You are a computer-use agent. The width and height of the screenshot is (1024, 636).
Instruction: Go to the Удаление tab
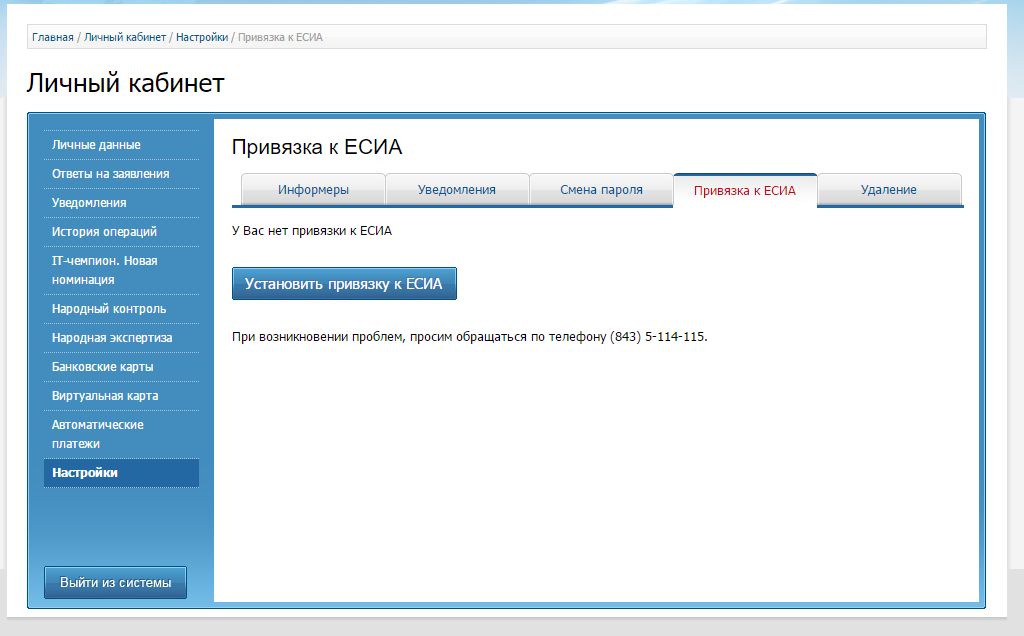pyautogui.click(x=888, y=190)
